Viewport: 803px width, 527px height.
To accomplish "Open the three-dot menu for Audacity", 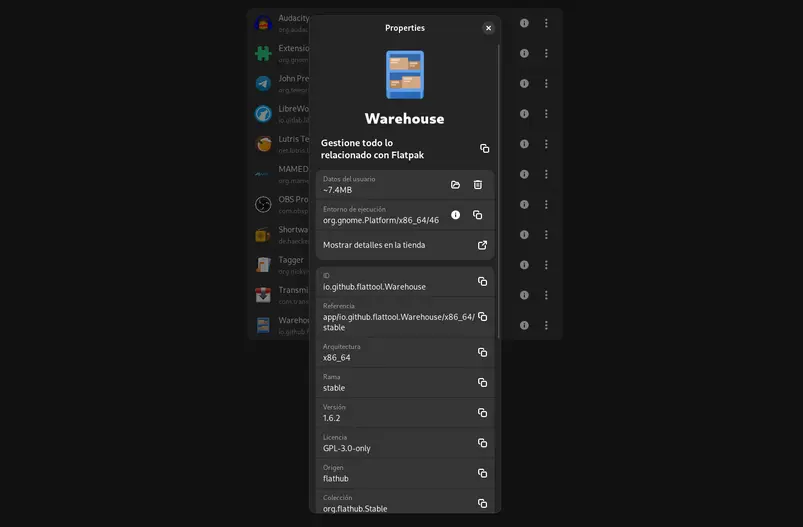I will pos(546,23).
